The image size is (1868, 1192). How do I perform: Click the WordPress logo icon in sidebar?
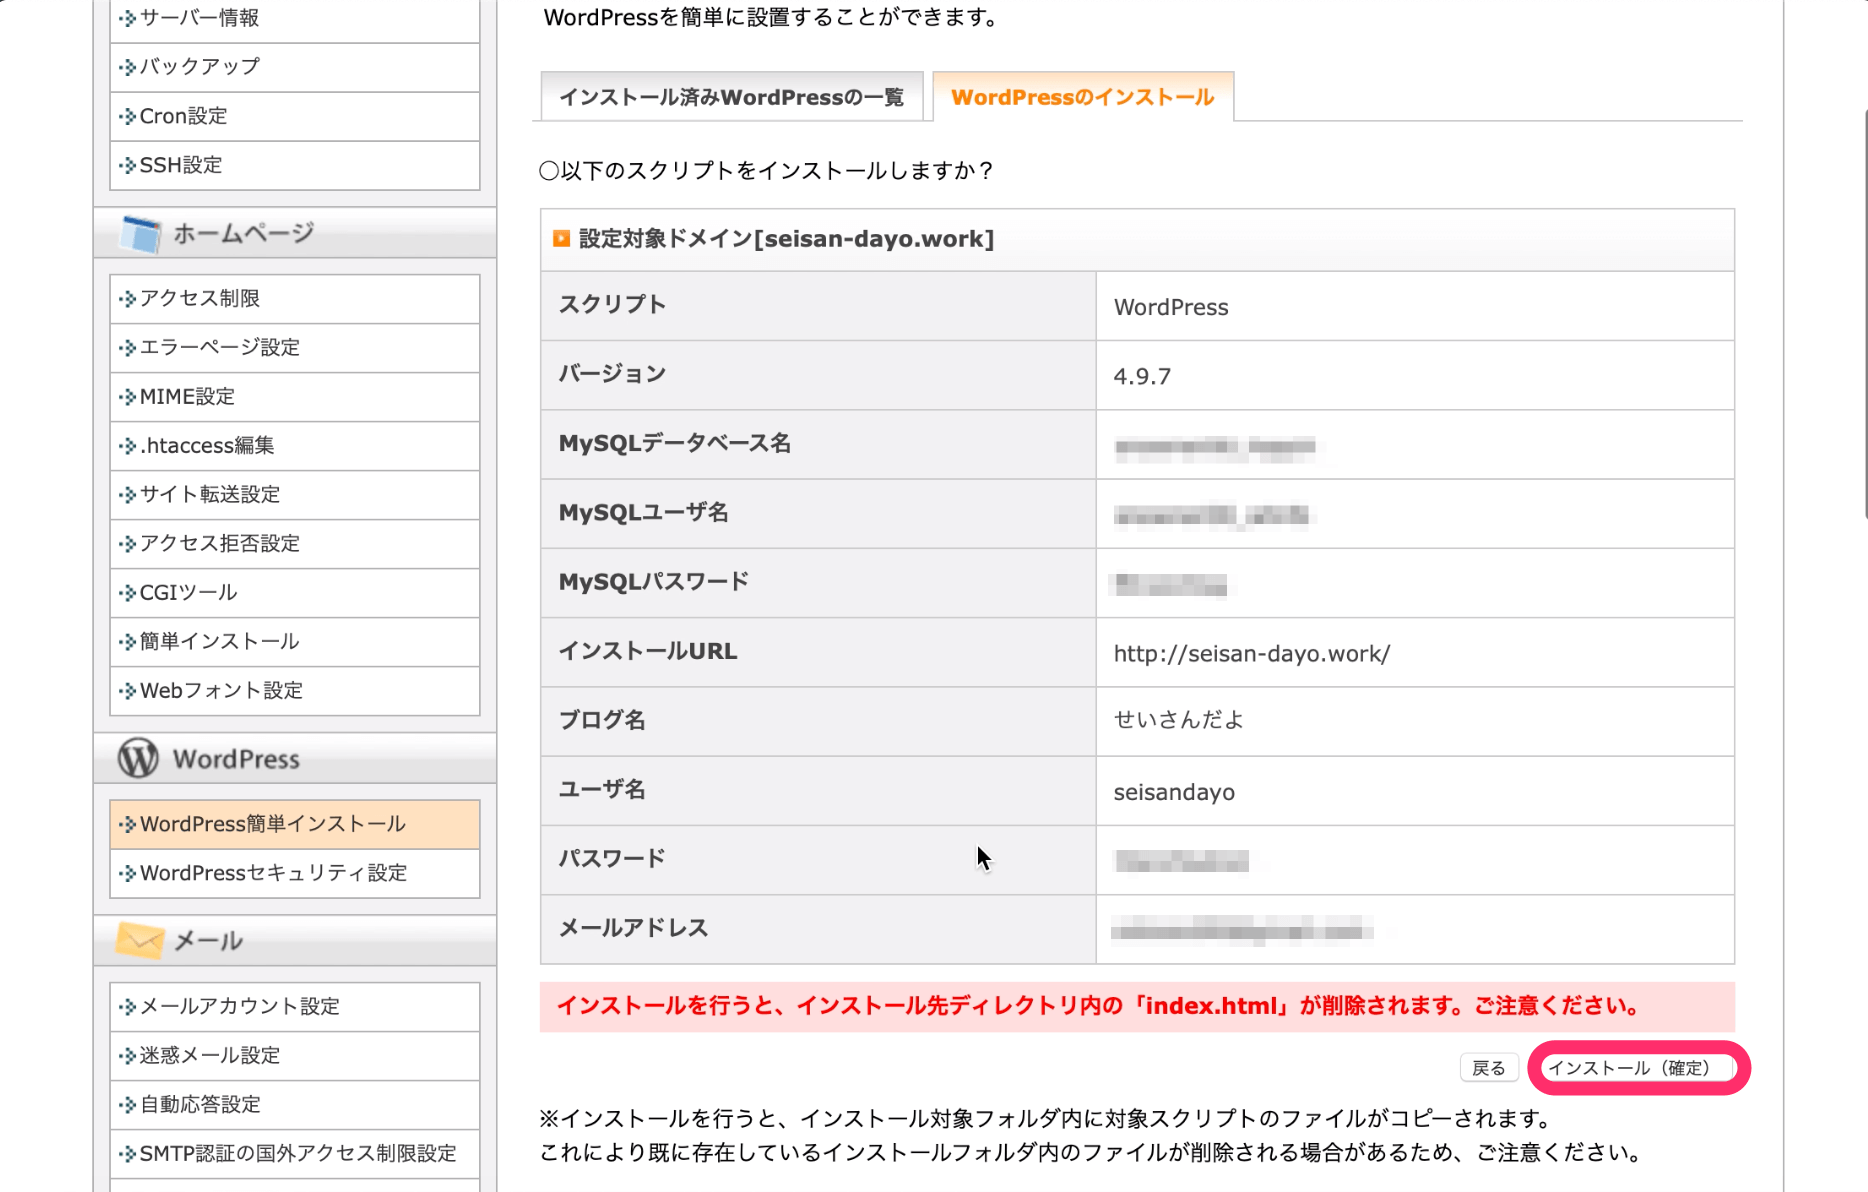pos(138,758)
